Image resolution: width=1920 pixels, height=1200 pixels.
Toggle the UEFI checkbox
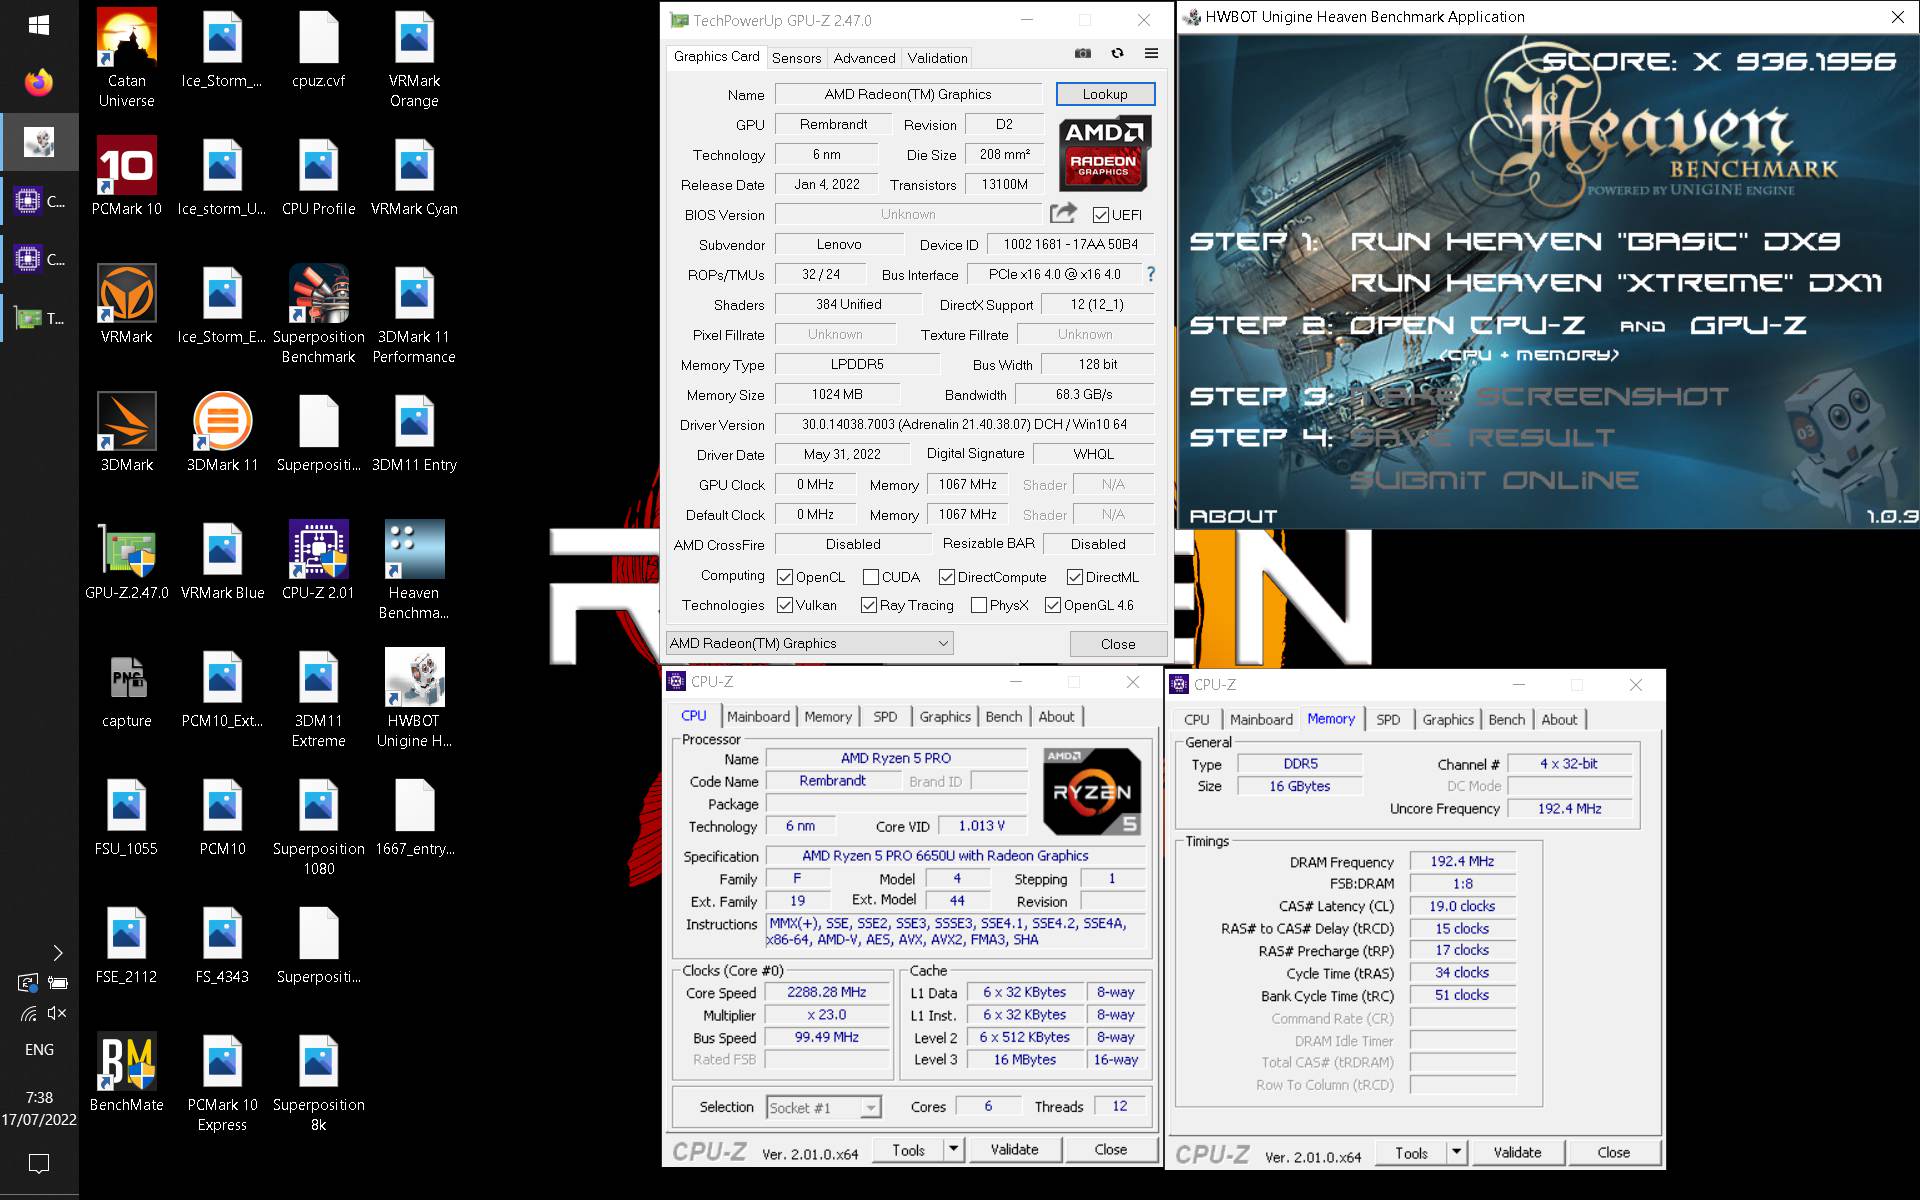click(x=1100, y=215)
